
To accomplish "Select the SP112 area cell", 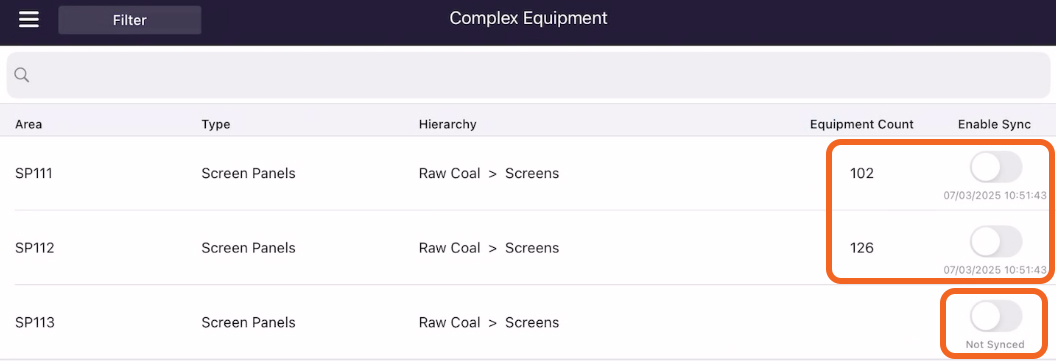I will pyautogui.click(x=34, y=248).
